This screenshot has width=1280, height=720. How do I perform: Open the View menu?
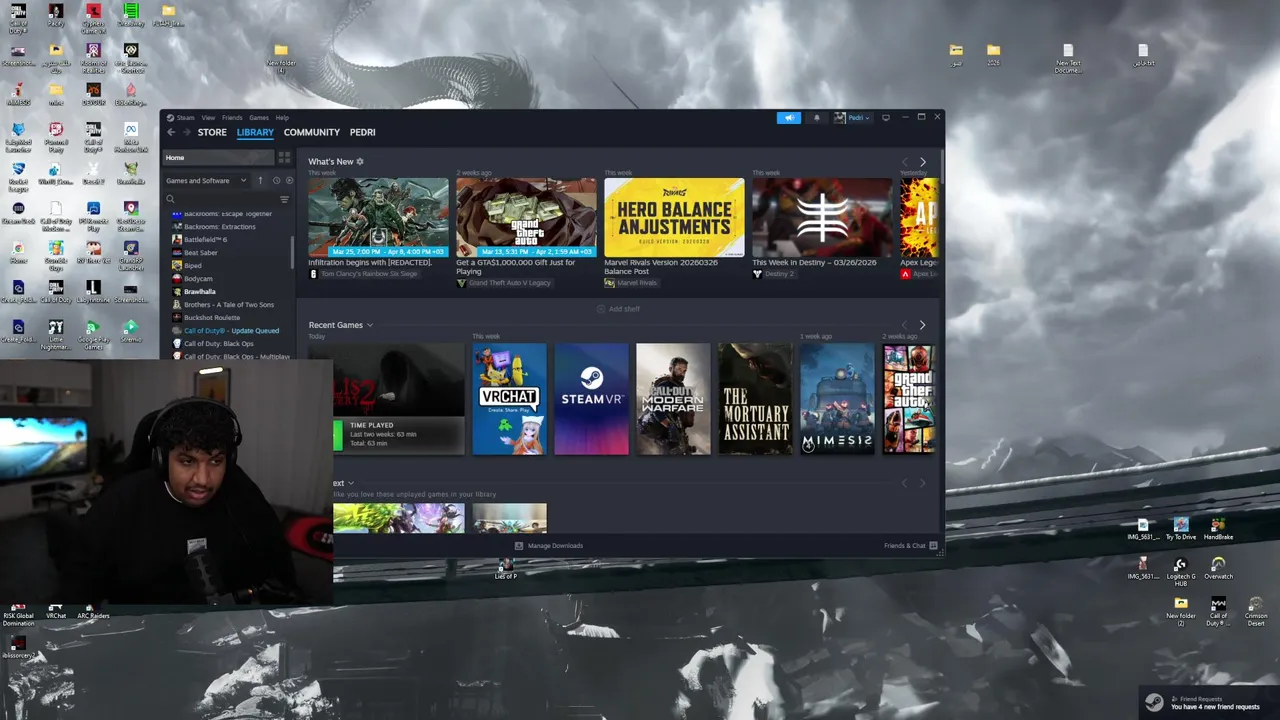click(x=208, y=118)
